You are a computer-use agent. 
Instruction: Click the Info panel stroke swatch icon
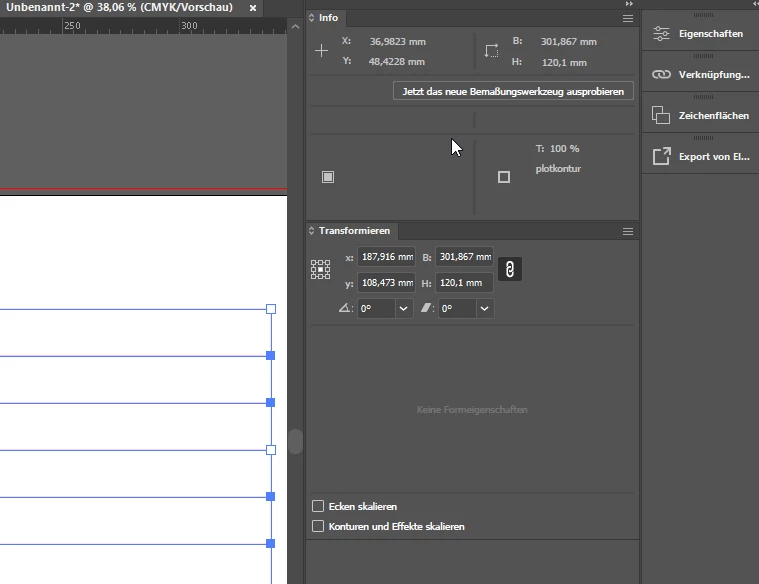pos(504,177)
